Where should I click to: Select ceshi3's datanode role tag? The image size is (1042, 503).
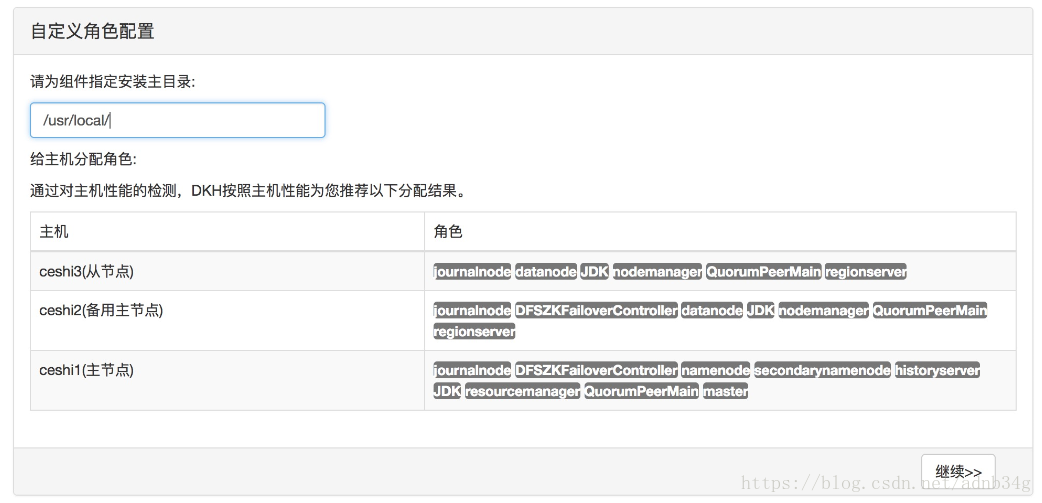click(x=545, y=271)
